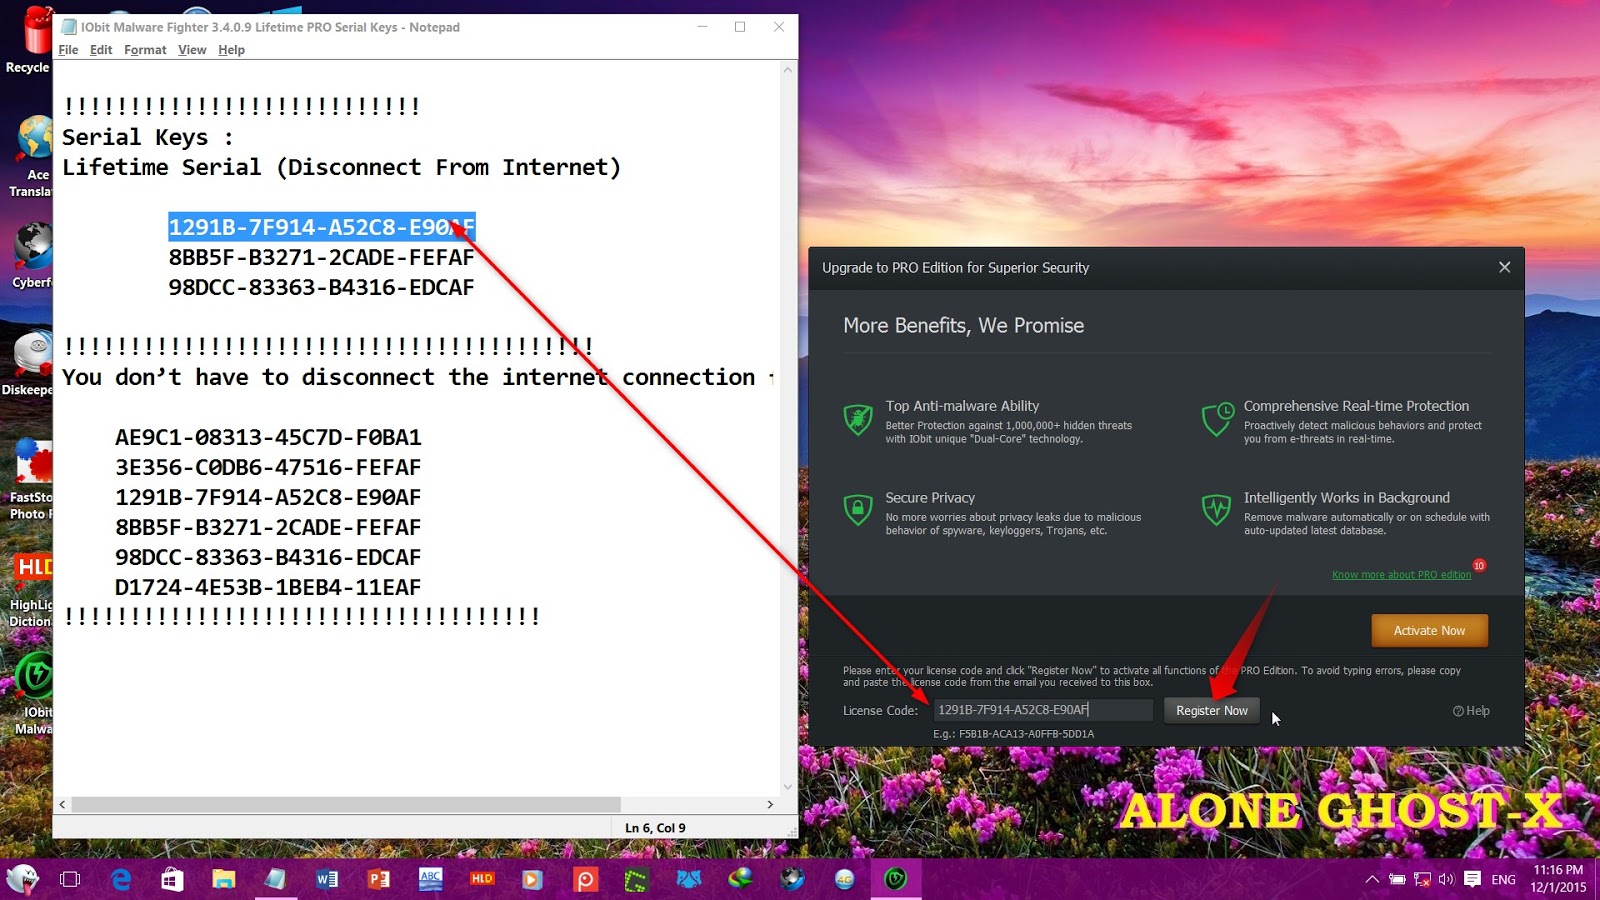Launch Word from the taskbar
The height and width of the screenshot is (900, 1600).
[326, 879]
